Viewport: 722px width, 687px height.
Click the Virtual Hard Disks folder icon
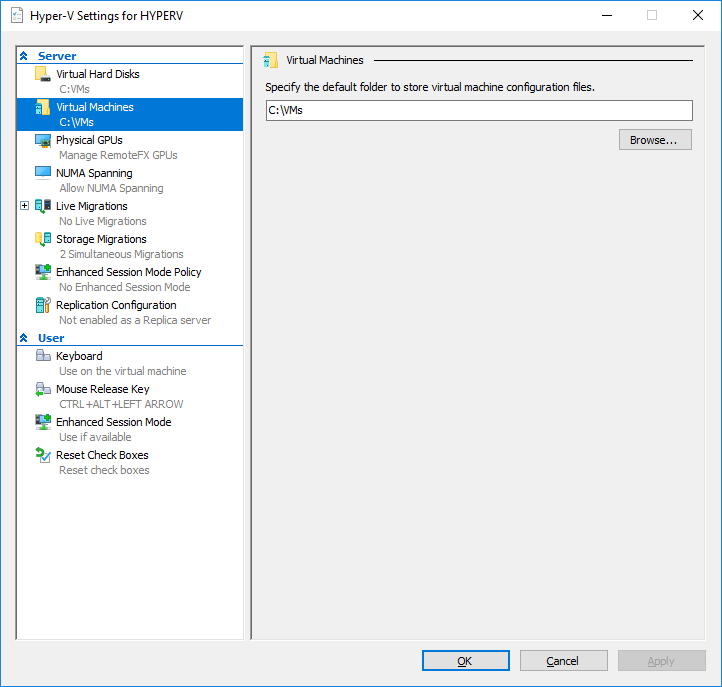pos(43,74)
